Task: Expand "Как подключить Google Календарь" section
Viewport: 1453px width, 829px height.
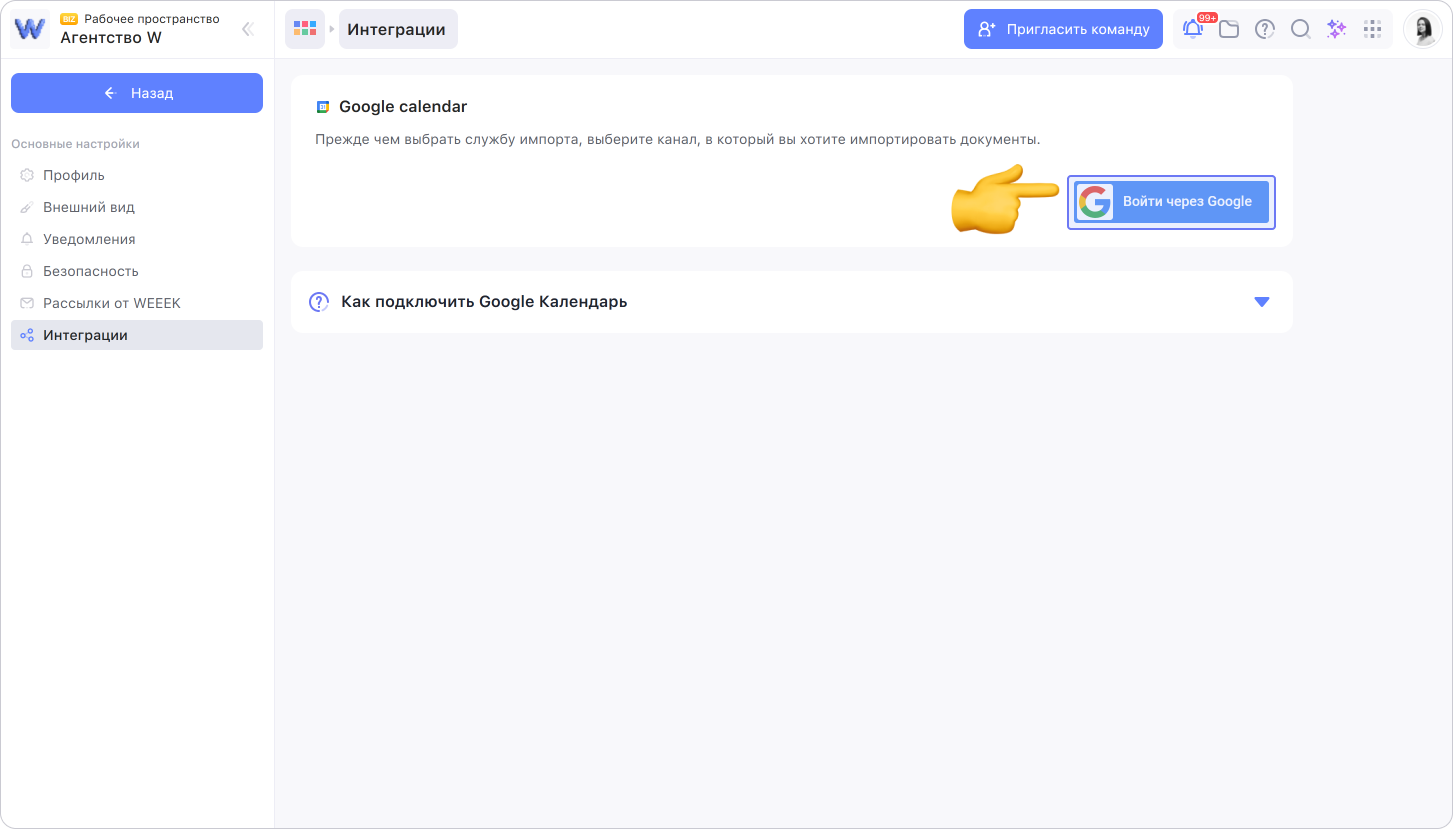Action: 484,301
